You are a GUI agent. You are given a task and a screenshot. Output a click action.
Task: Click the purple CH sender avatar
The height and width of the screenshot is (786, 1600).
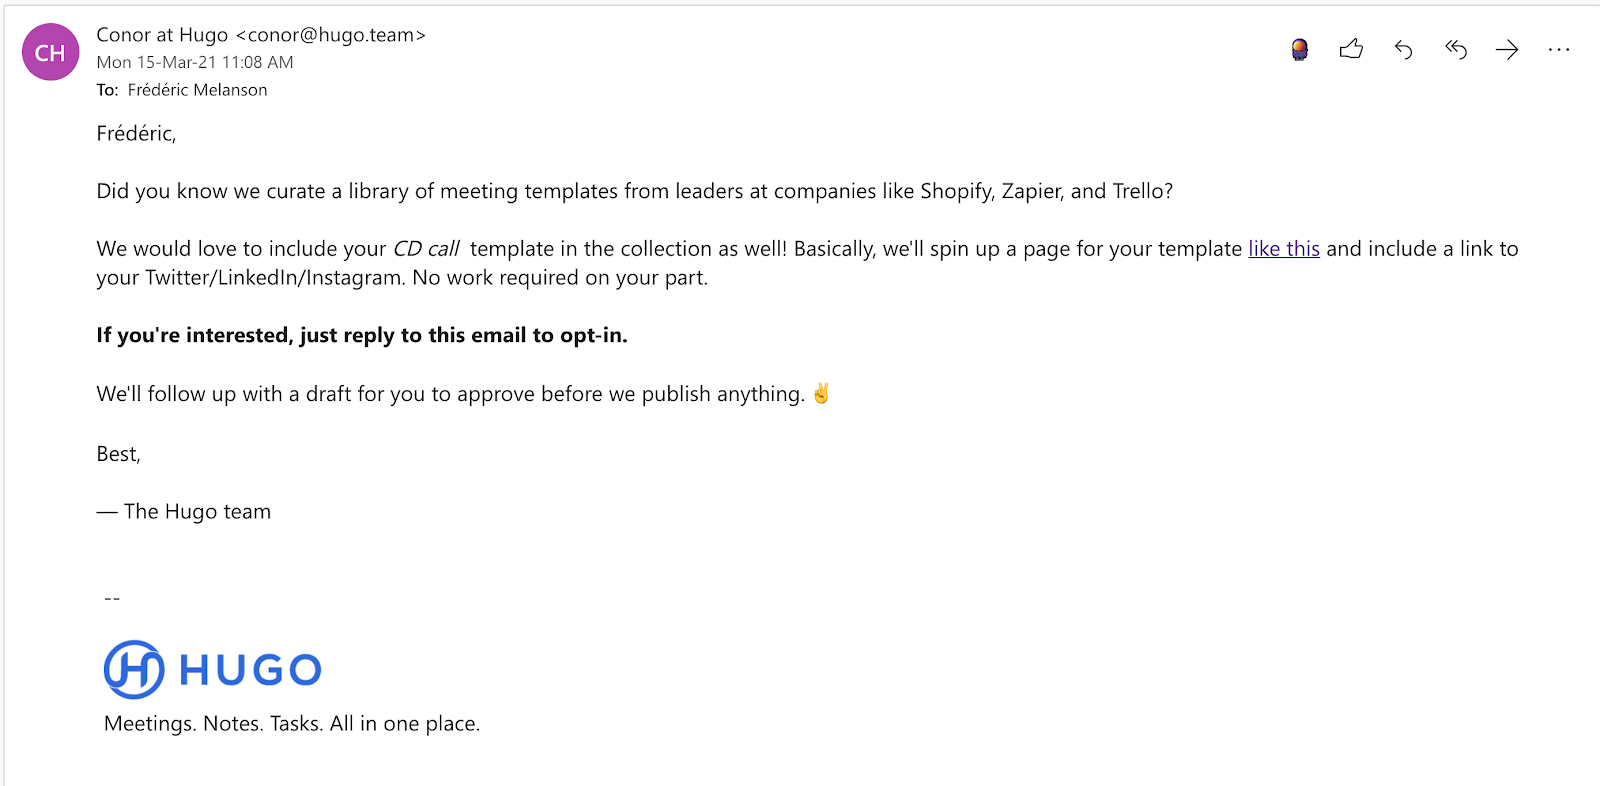click(50, 53)
